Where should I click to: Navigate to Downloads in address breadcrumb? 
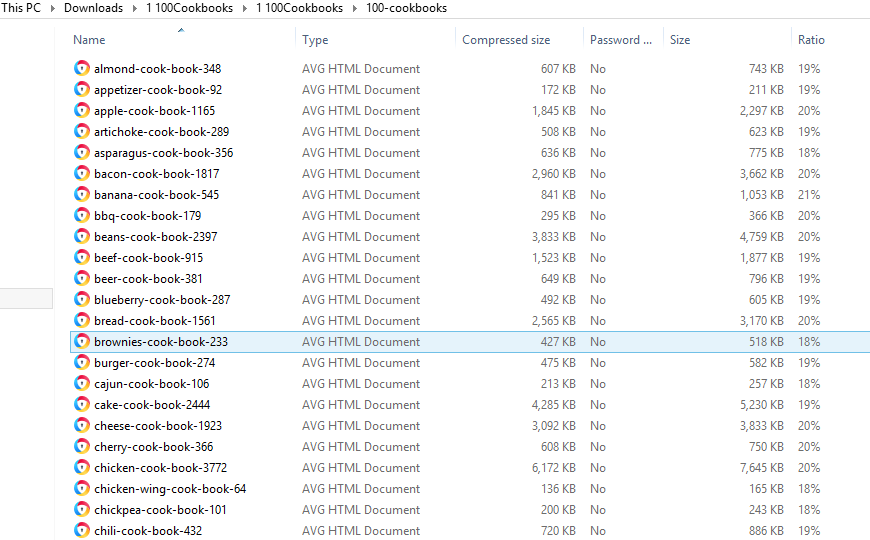coord(93,8)
